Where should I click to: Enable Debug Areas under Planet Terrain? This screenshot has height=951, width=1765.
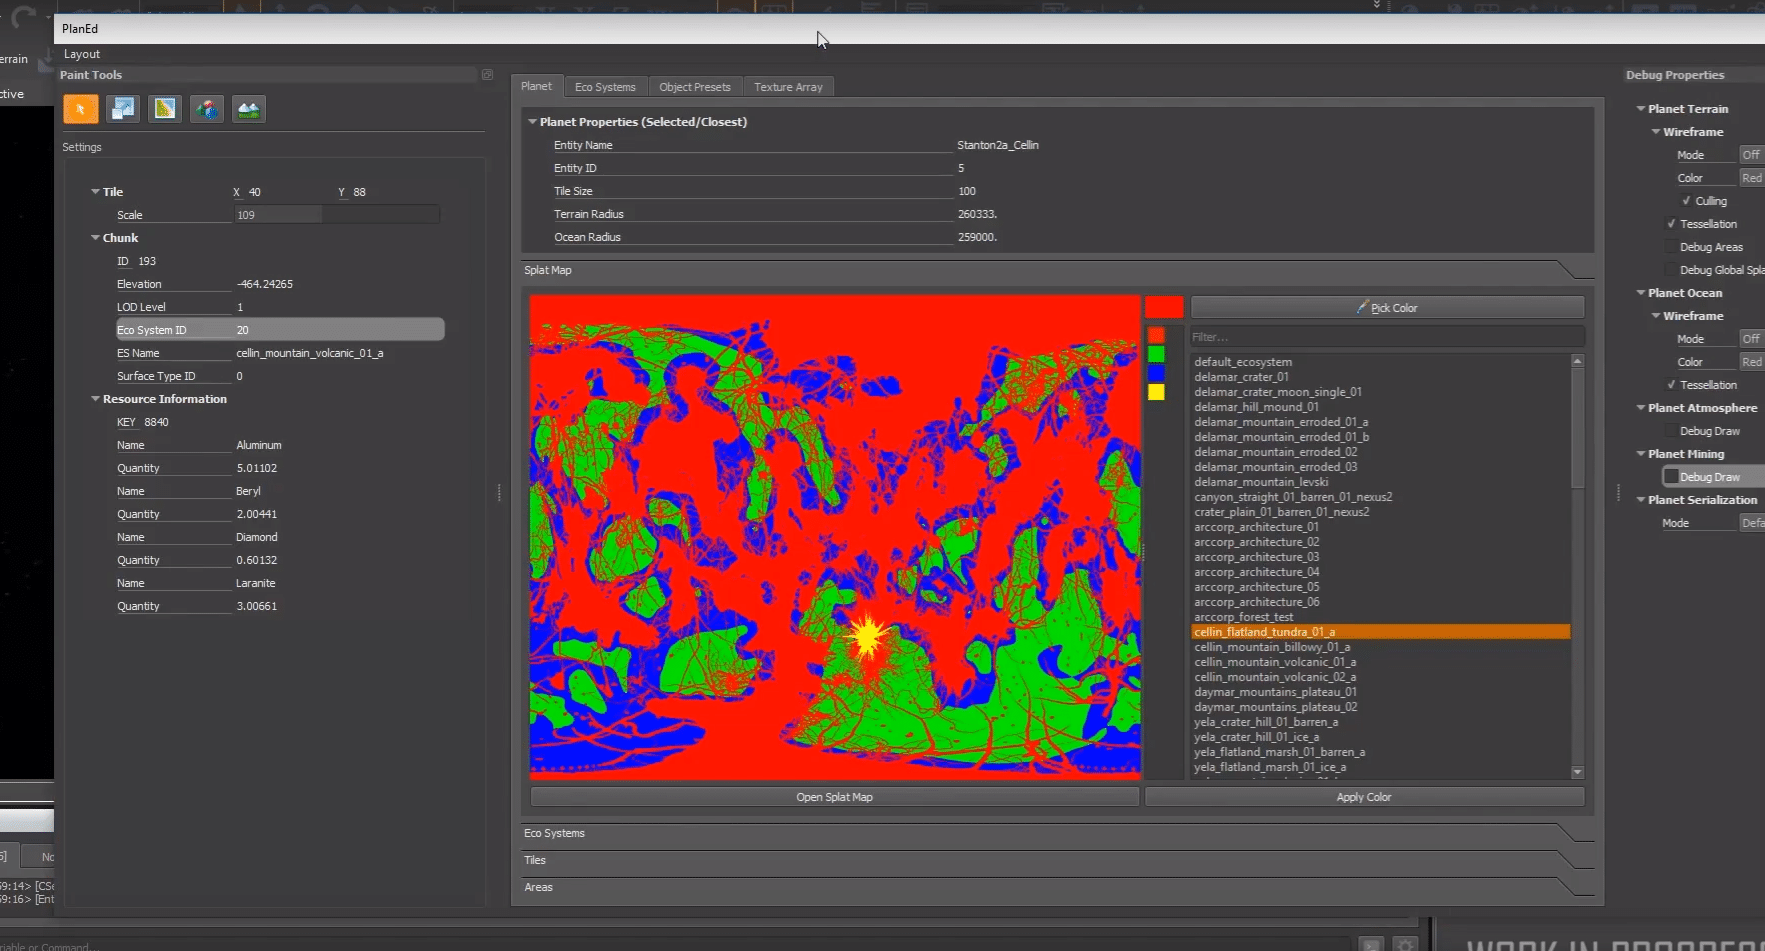click(x=1671, y=247)
